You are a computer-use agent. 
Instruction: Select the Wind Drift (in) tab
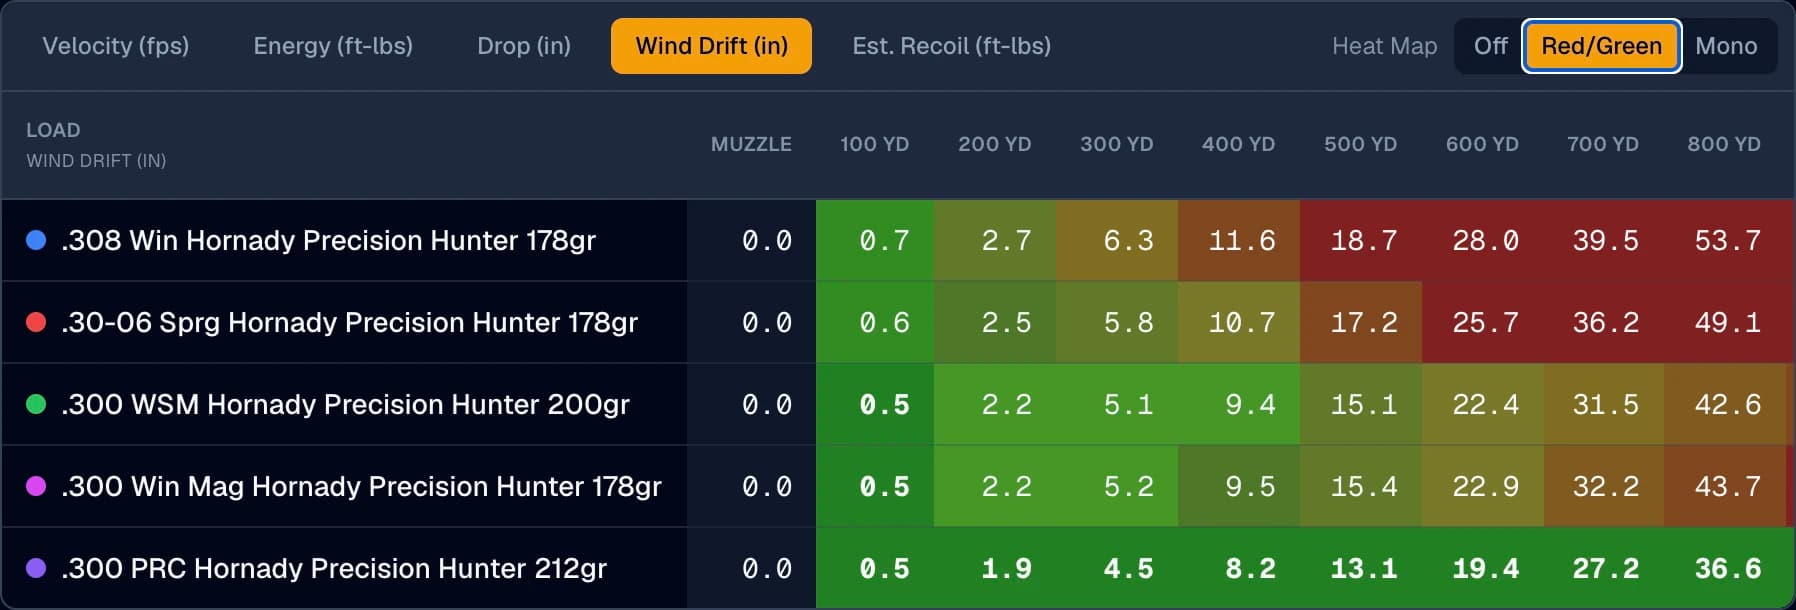click(711, 46)
